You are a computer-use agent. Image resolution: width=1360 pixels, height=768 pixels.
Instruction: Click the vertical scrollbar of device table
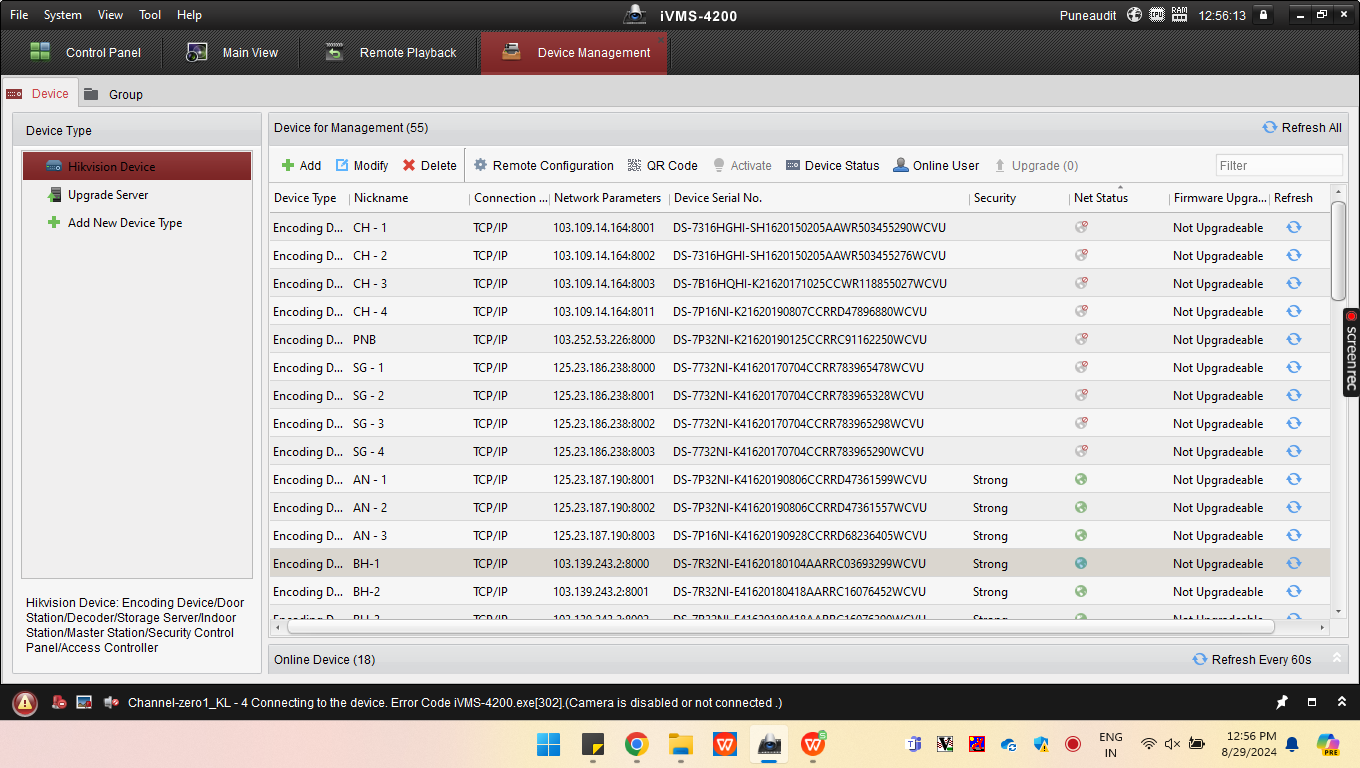1338,250
